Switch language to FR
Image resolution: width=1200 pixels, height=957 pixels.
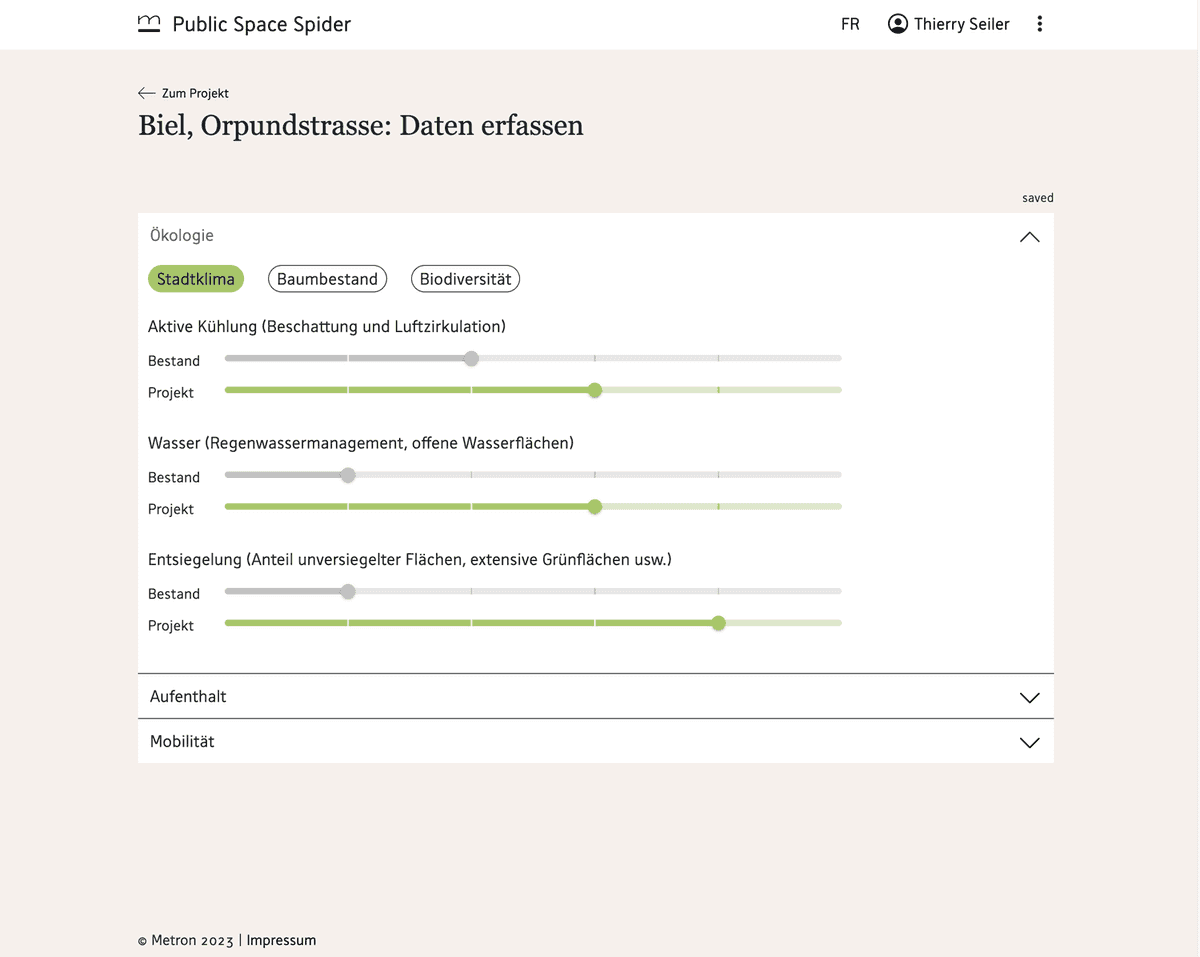[850, 24]
